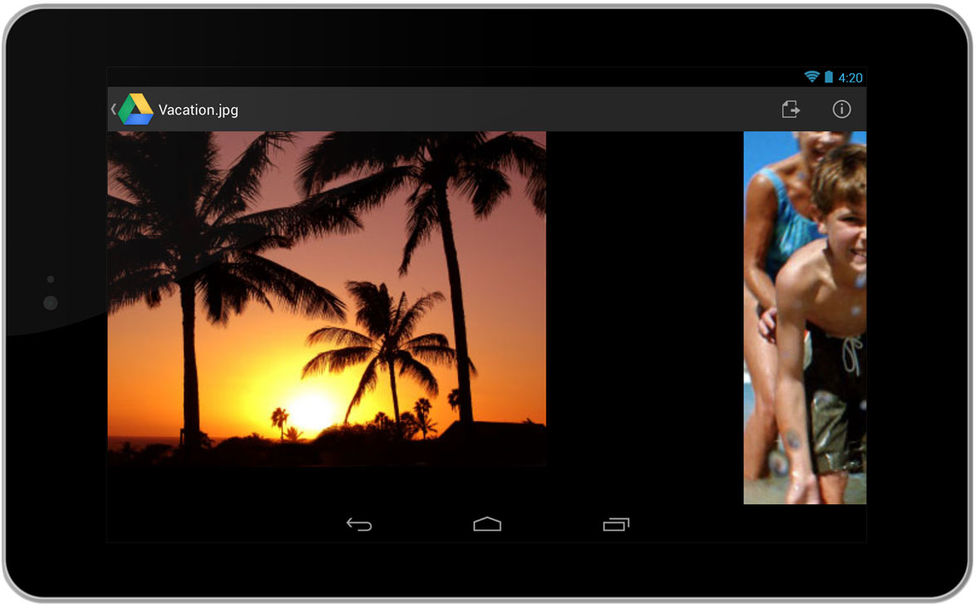Tap the 4:20 clock in status bar
Image resolution: width=980 pixels, height=609 pixels.
point(850,77)
